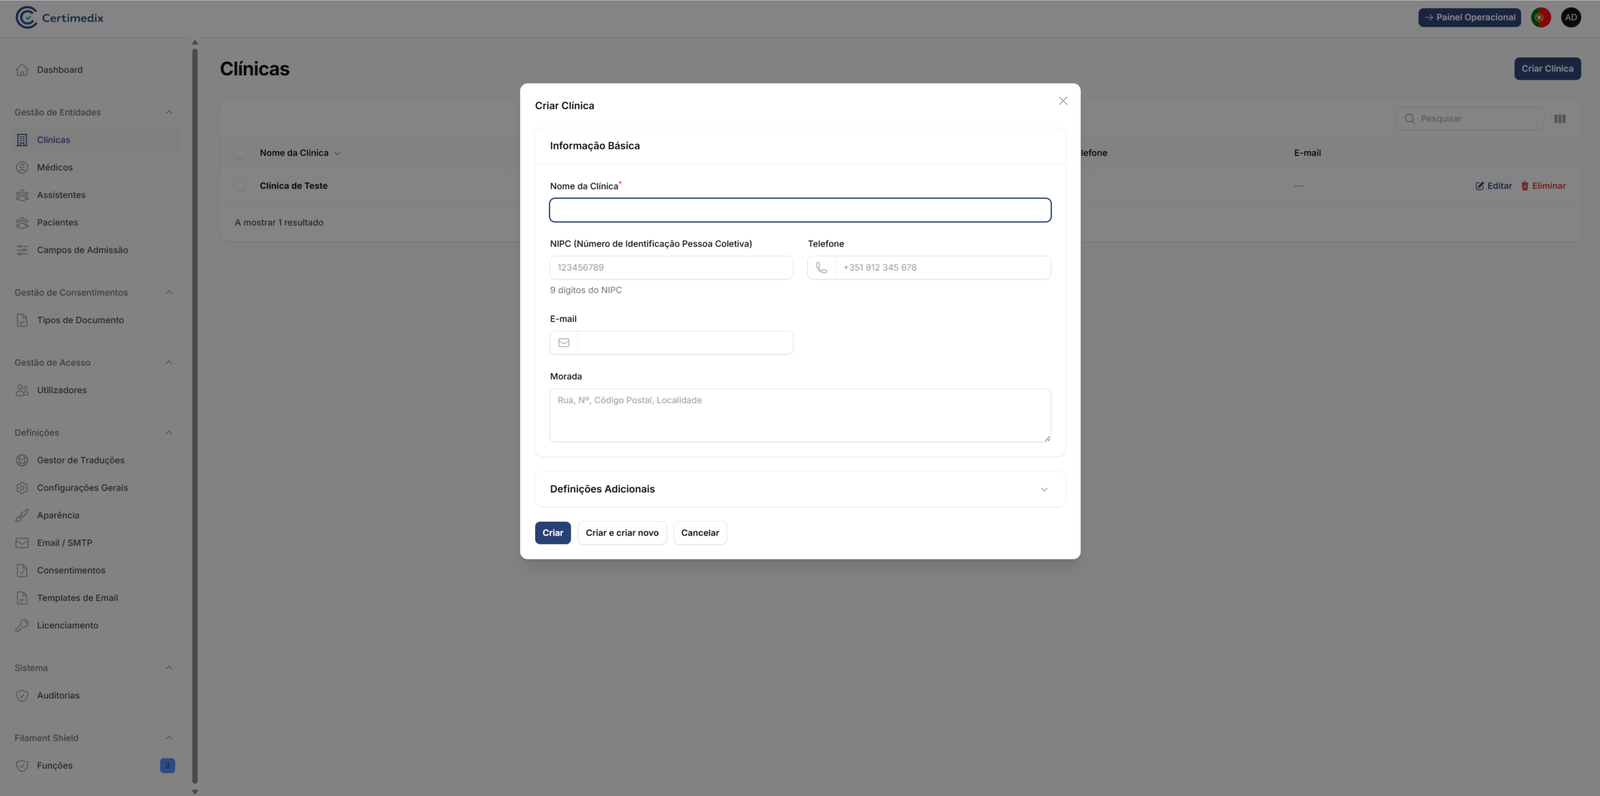Image resolution: width=1600 pixels, height=796 pixels.
Task: Click the column toggle icon beside search
Action: 1560,119
